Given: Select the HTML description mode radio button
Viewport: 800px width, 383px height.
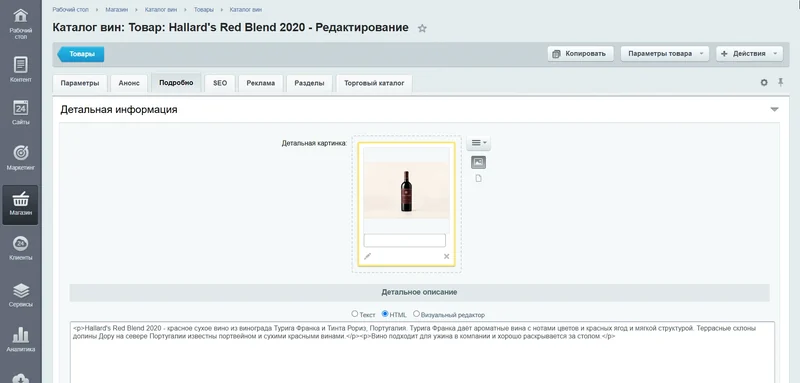Looking at the screenshot, I should click(385, 314).
